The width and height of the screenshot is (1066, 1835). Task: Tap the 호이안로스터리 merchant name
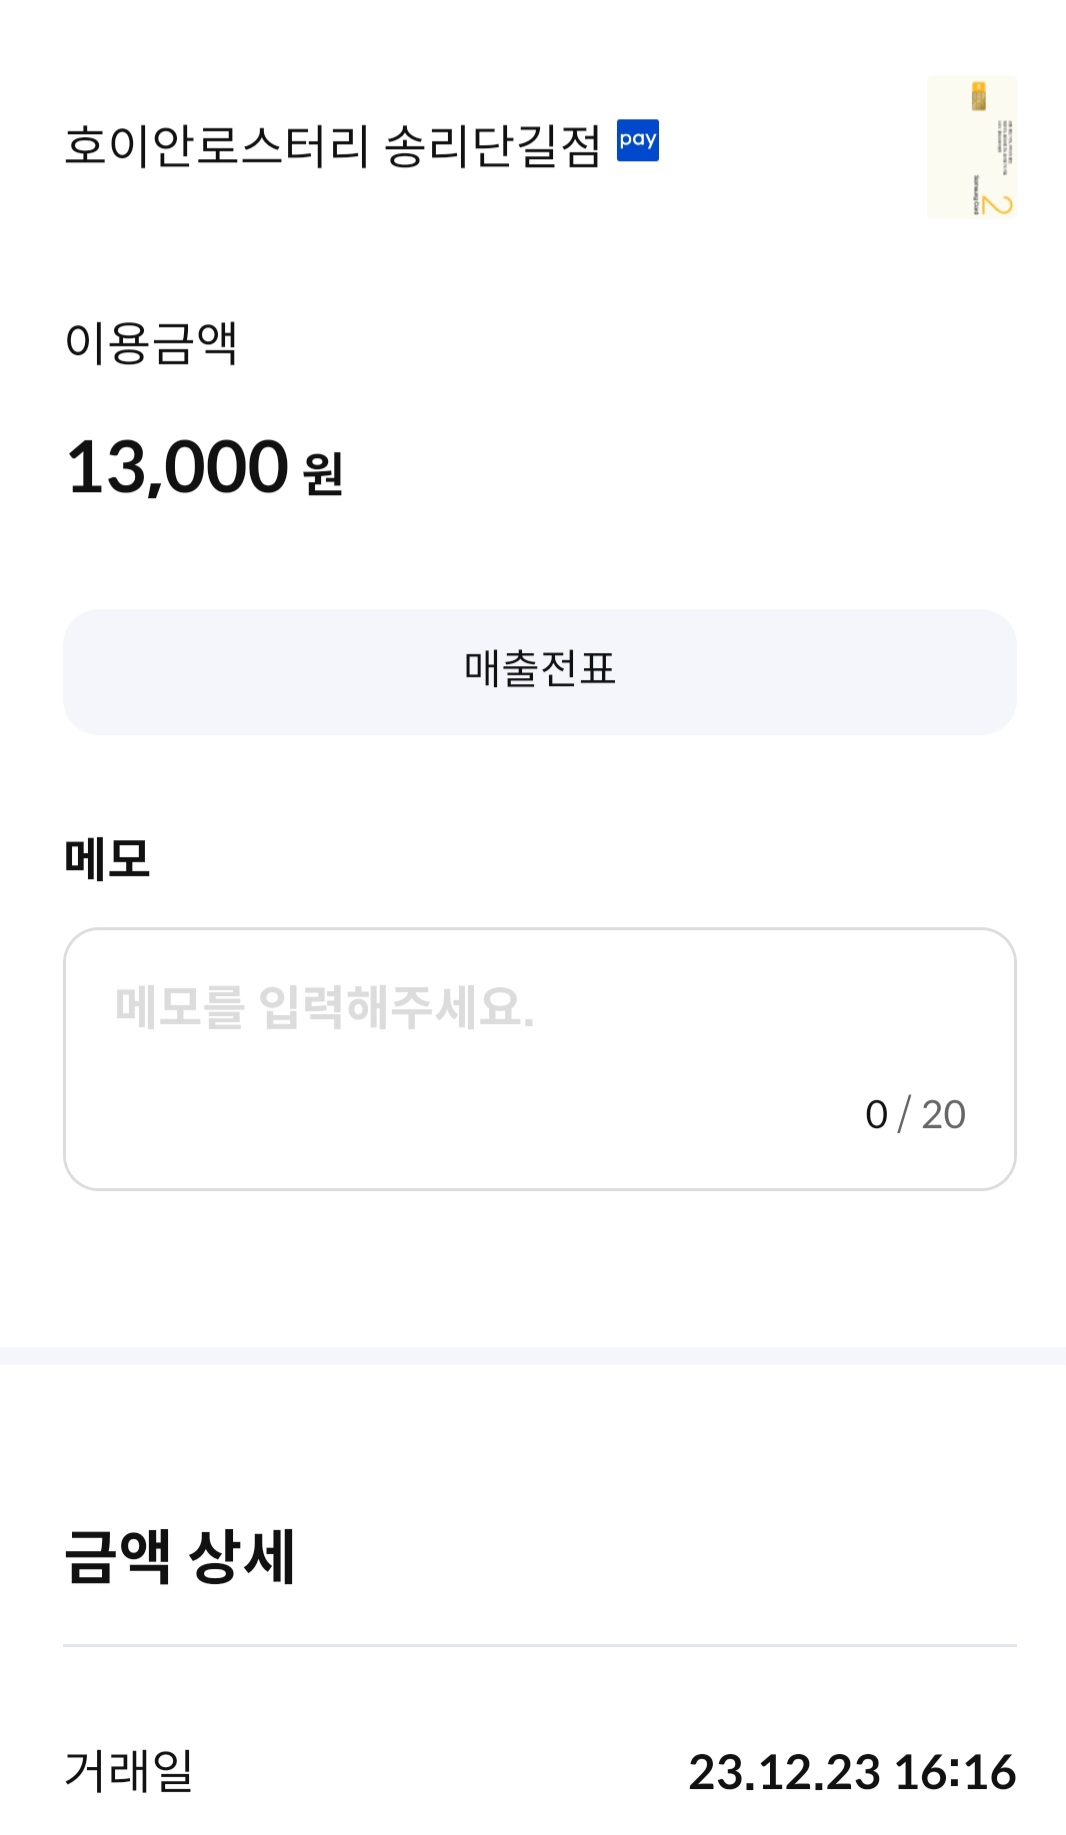[x=217, y=146]
